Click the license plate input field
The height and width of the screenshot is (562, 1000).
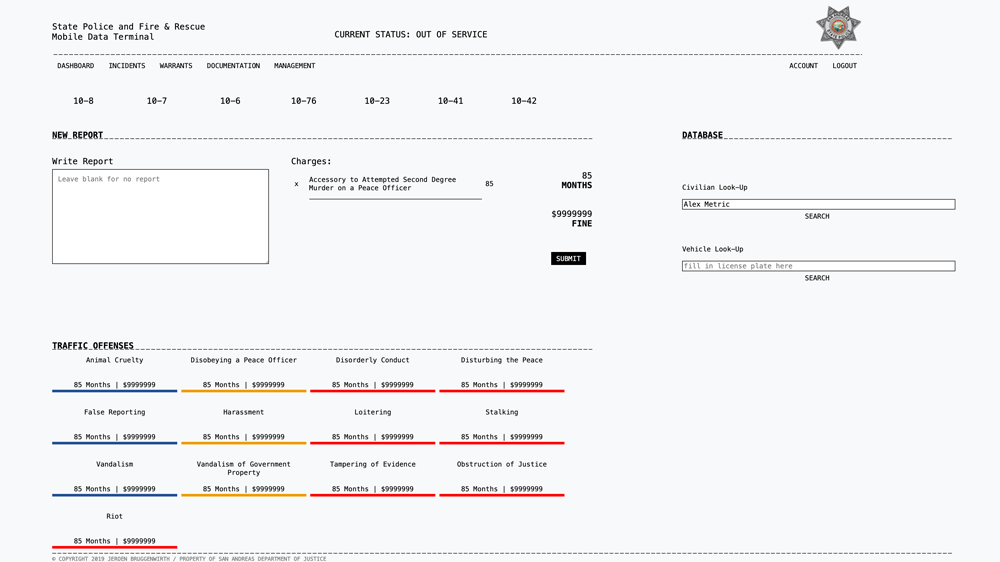[x=818, y=266]
